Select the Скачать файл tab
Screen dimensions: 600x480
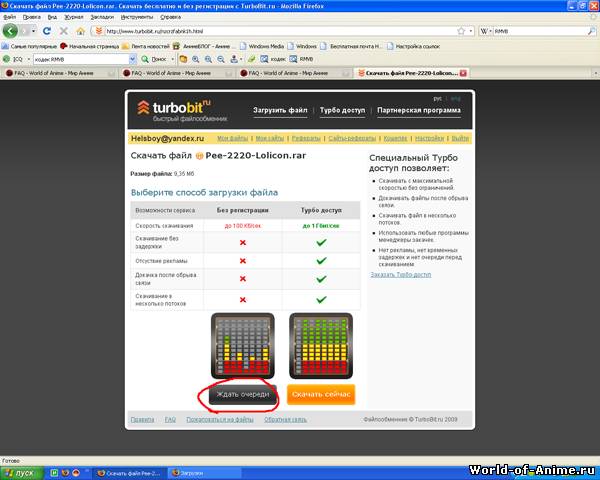point(412,73)
